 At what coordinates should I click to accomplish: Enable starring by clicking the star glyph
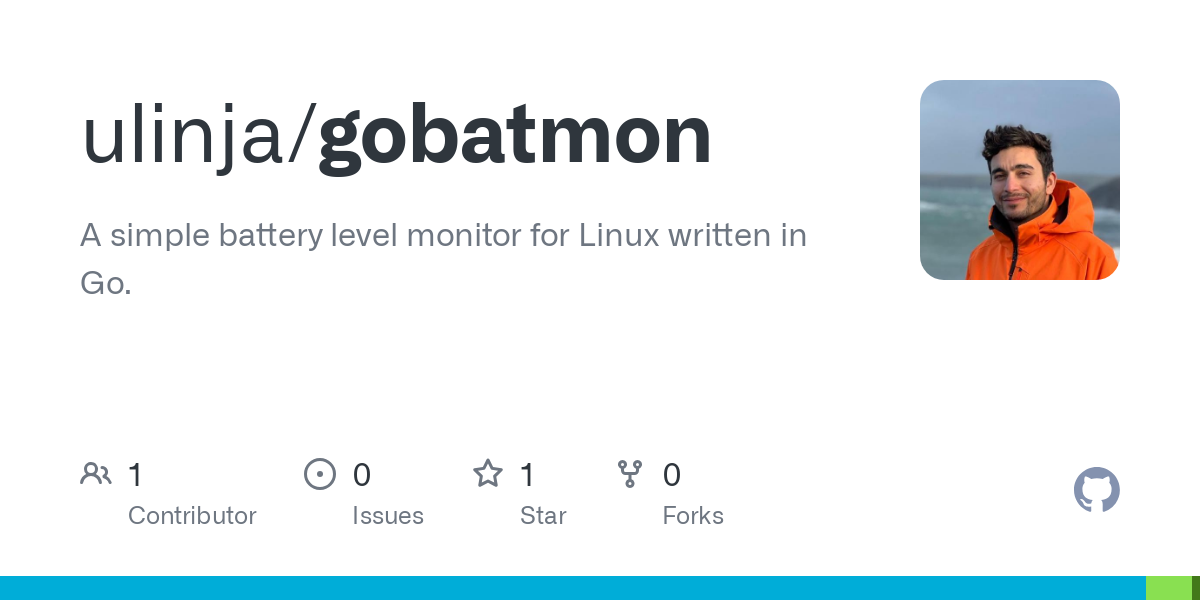coord(488,474)
